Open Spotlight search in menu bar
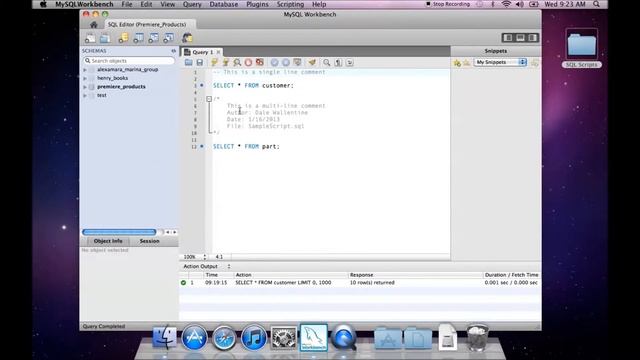The height and width of the screenshot is (360, 640). pos(597,4)
